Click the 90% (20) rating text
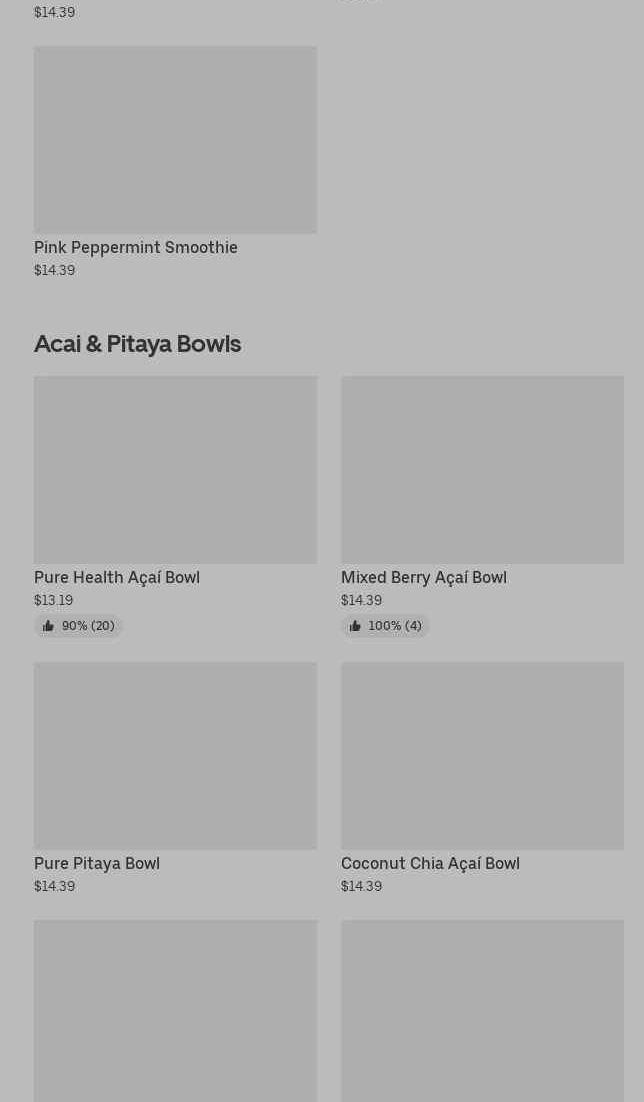The width and height of the screenshot is (644, 1102). 88,626
